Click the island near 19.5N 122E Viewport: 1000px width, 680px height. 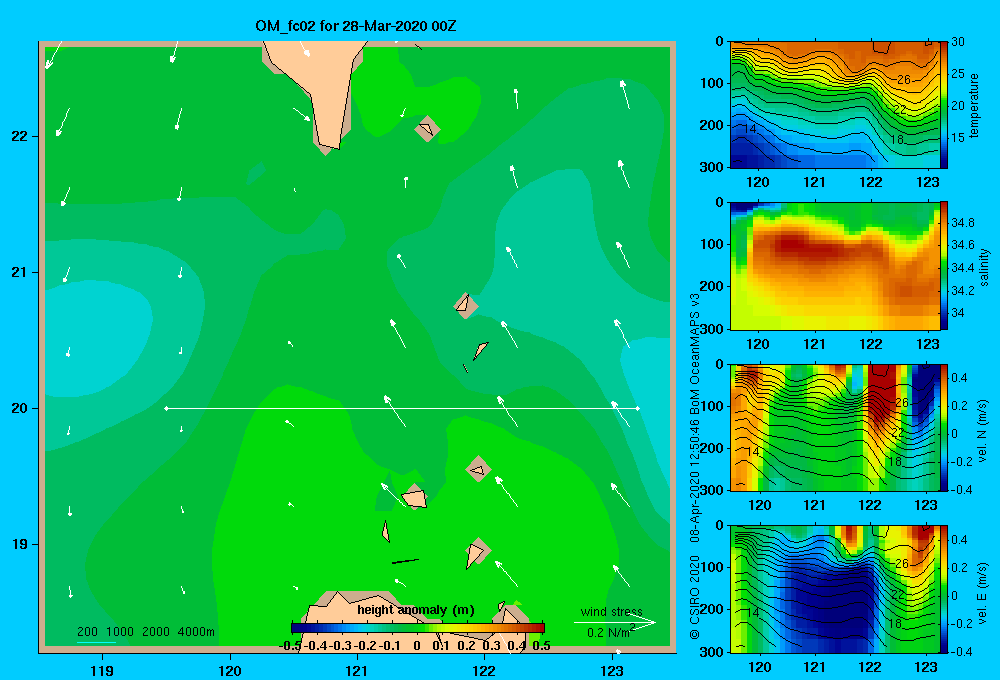point(478,469)
